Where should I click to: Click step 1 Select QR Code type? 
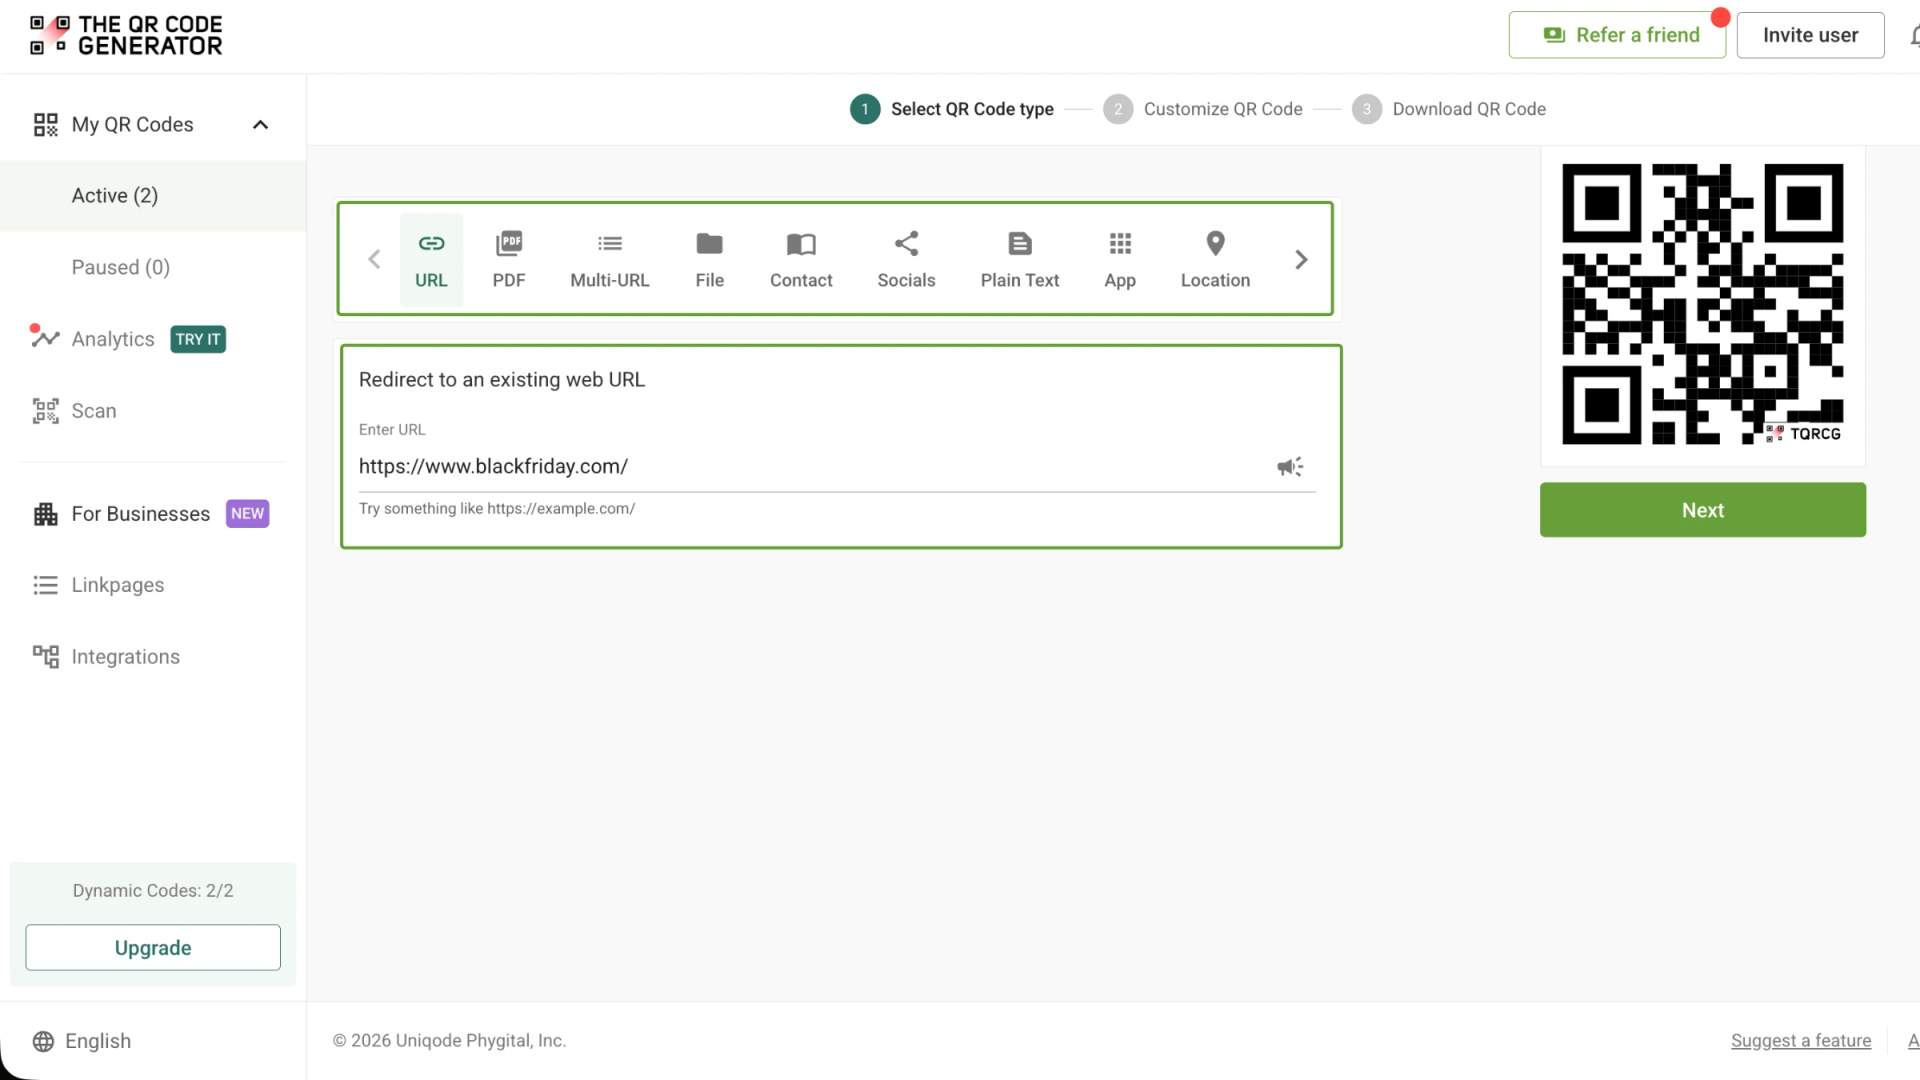click(x=952, y=109)
